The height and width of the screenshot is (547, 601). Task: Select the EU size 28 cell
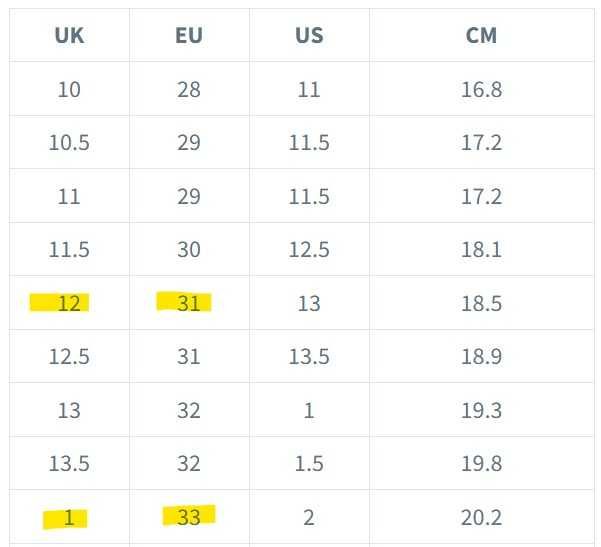pyautogui.click(x=189, y=90)
